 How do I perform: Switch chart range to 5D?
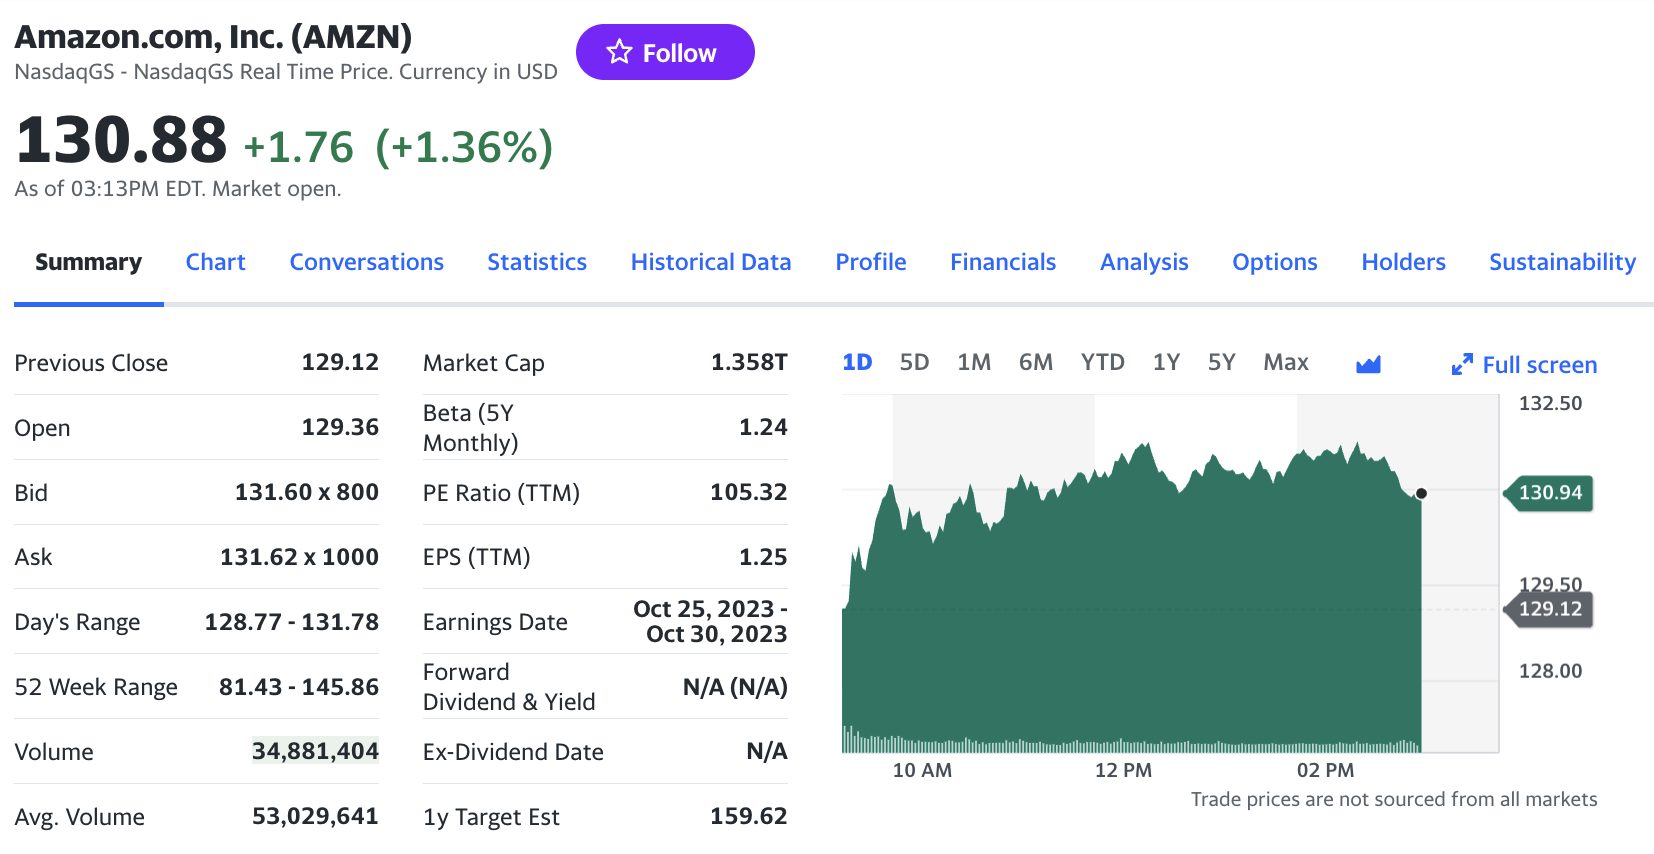click(914, 362)
